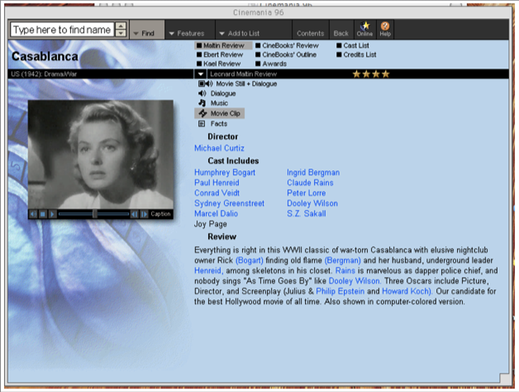This screenshot has height=392, width=519.
Task: Toggle the Awards section
Action: (271, 64)
